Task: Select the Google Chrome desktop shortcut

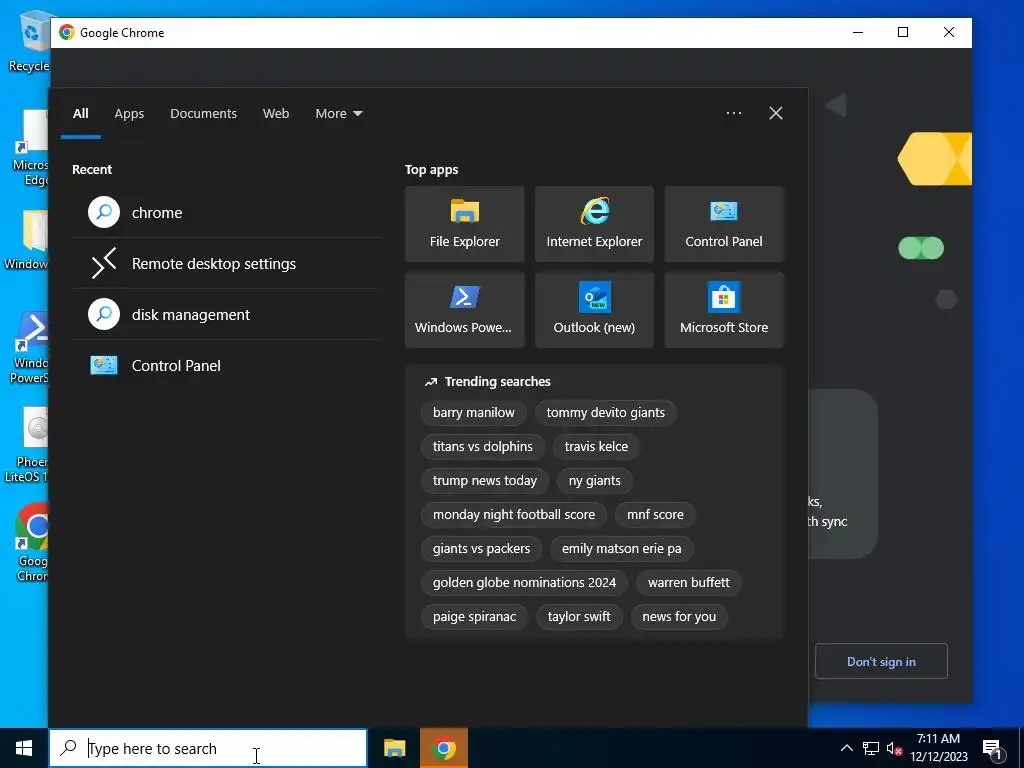Action: [32, 543]
